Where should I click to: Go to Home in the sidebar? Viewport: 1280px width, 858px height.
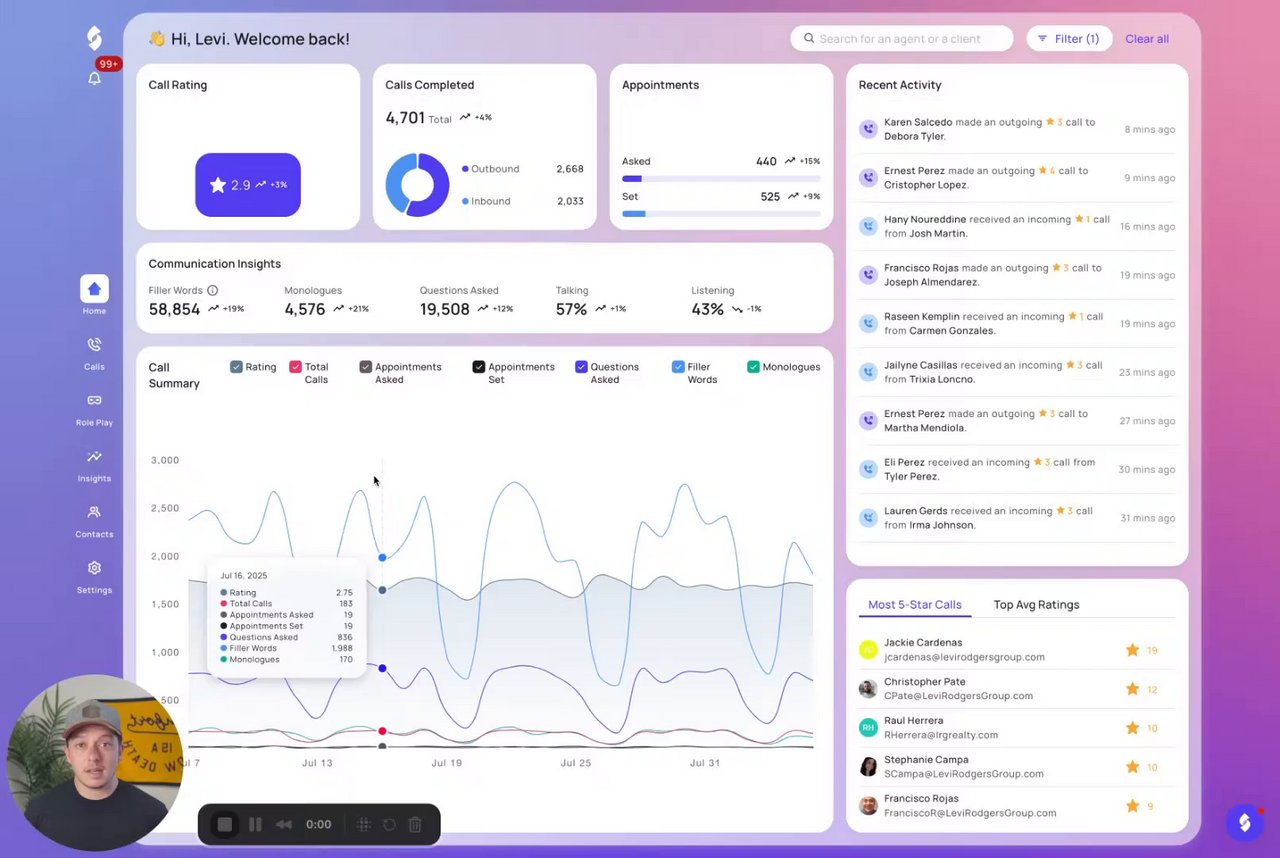pyautogui.click(x=94, y=289)
